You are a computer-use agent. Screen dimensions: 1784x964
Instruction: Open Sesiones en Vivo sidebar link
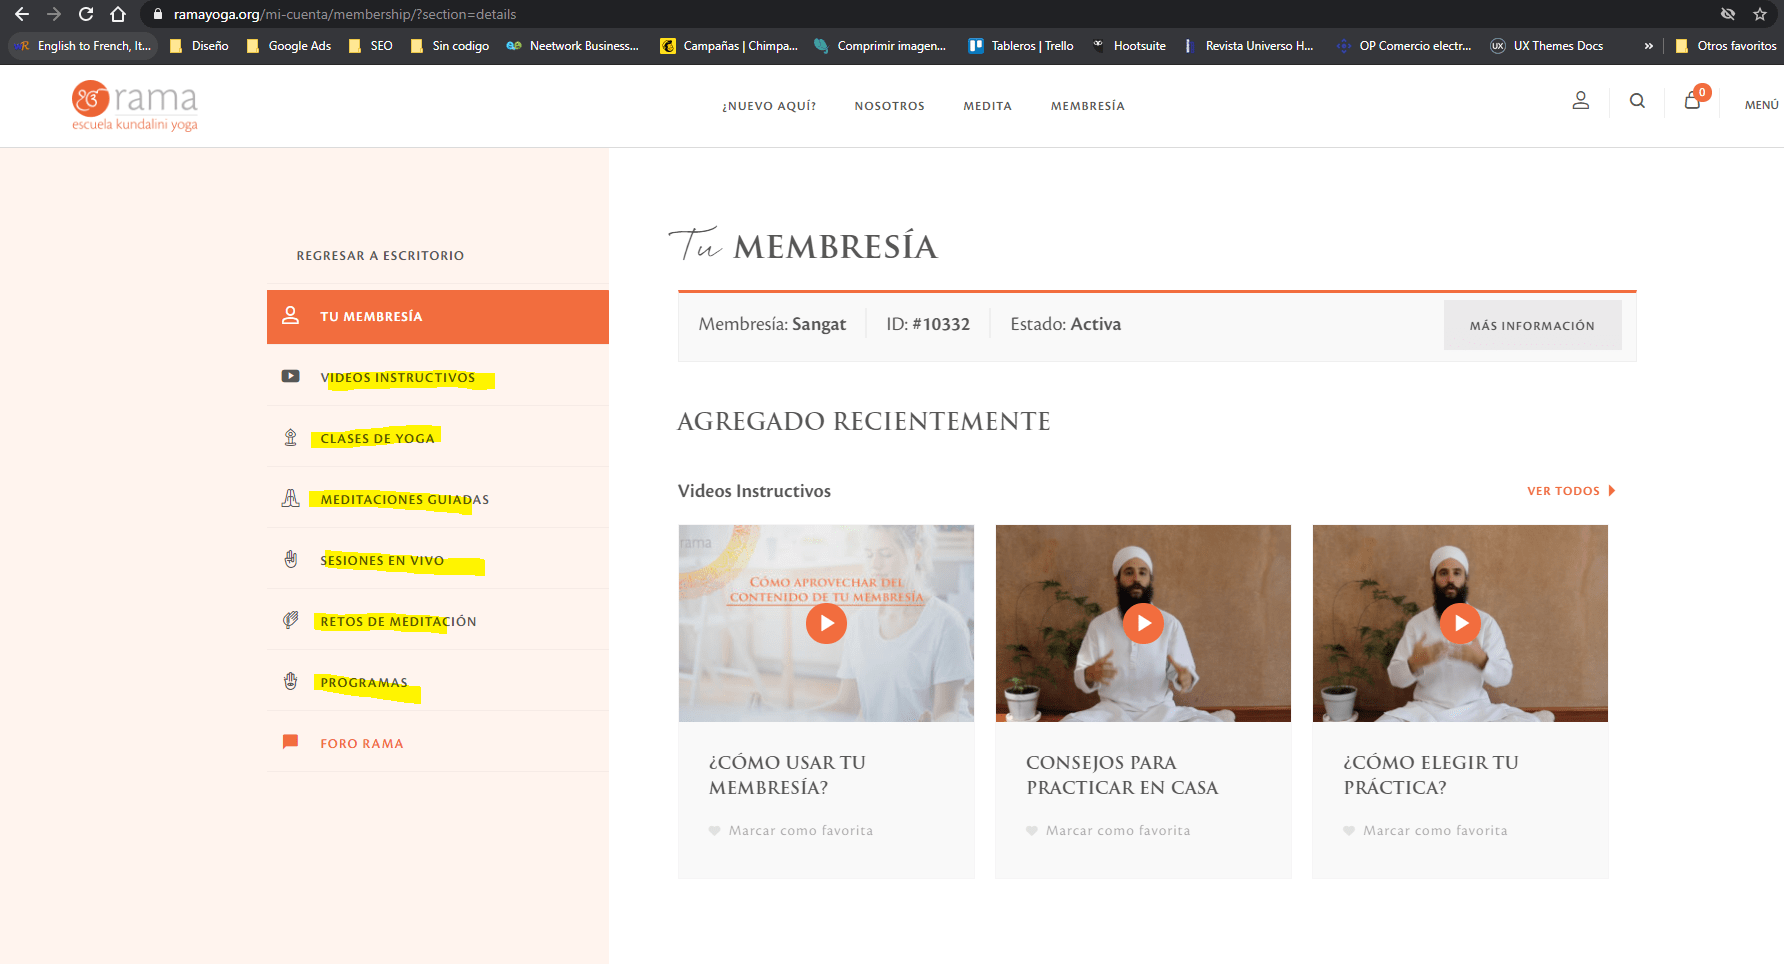tap(382, 561)
